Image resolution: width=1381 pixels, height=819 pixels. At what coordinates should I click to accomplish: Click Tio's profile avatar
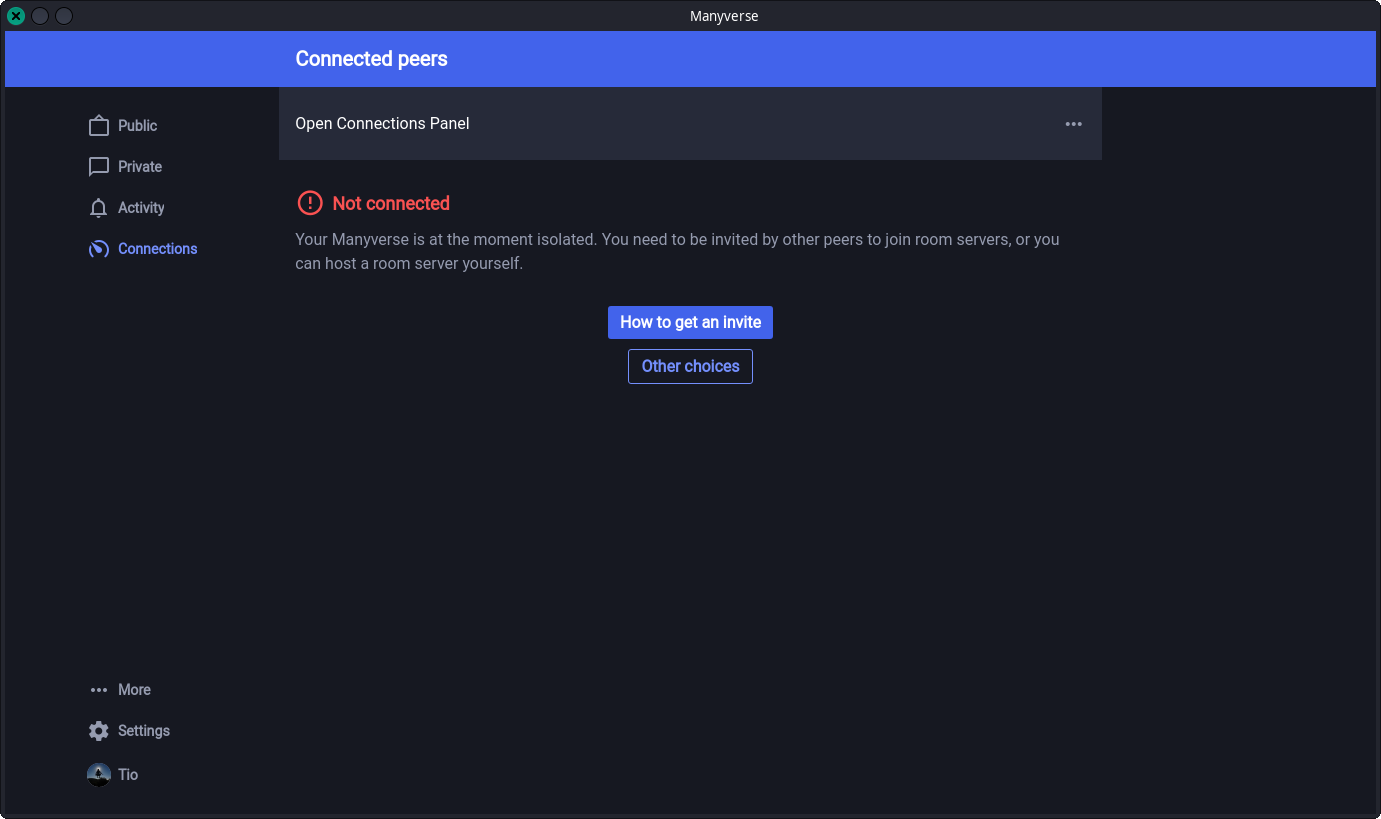98,775
